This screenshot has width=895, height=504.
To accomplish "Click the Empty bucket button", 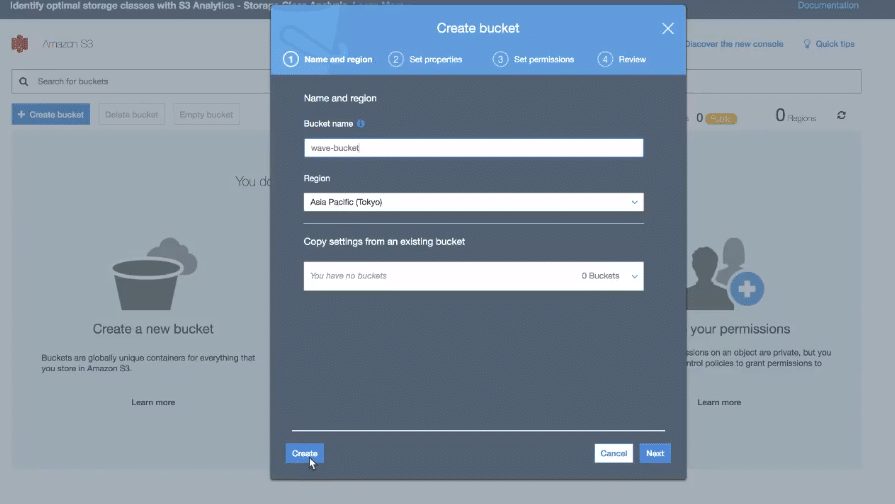I will click(x=206, y=114).
